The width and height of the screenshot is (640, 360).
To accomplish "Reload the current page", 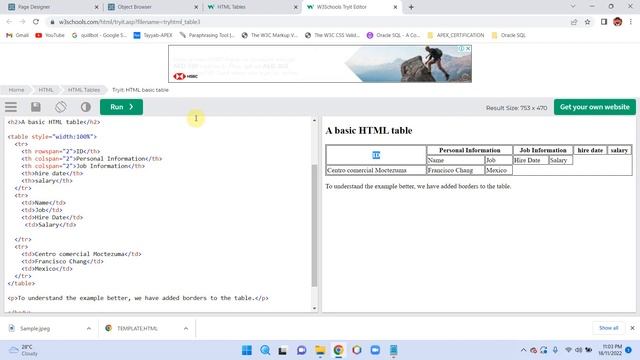I will (x=36, y=22).
